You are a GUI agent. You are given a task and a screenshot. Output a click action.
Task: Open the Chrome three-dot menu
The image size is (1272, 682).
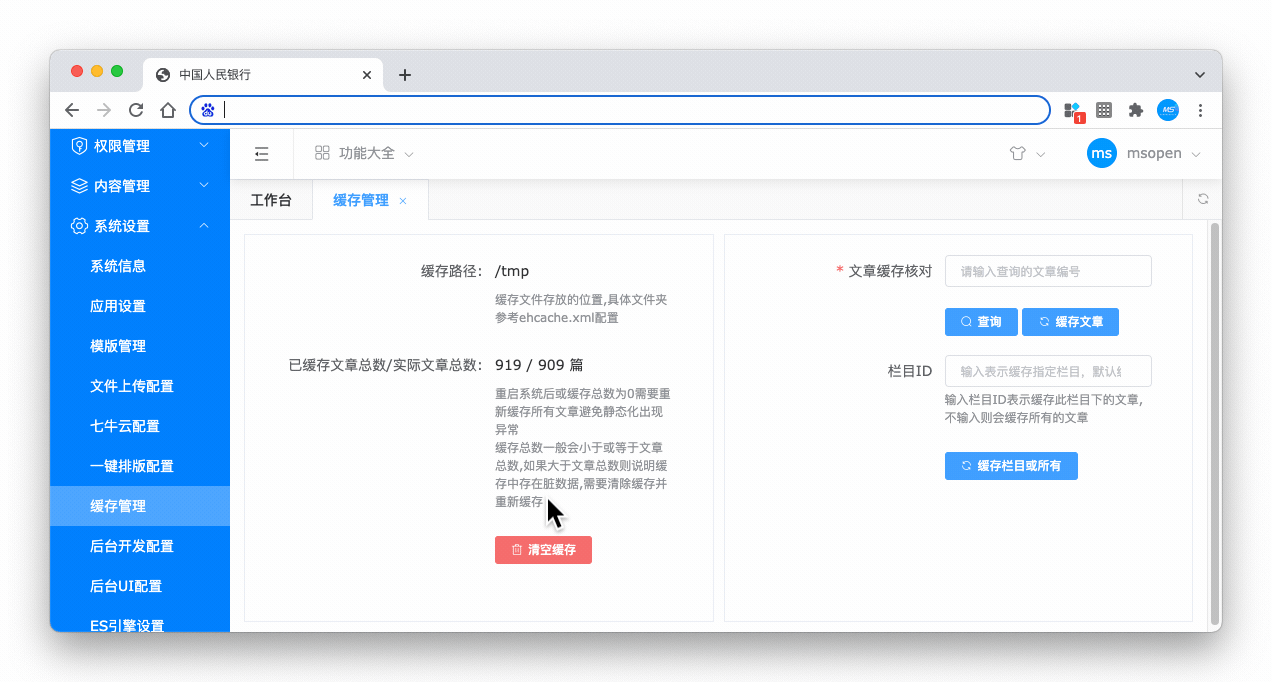[x=1200, y=110]
